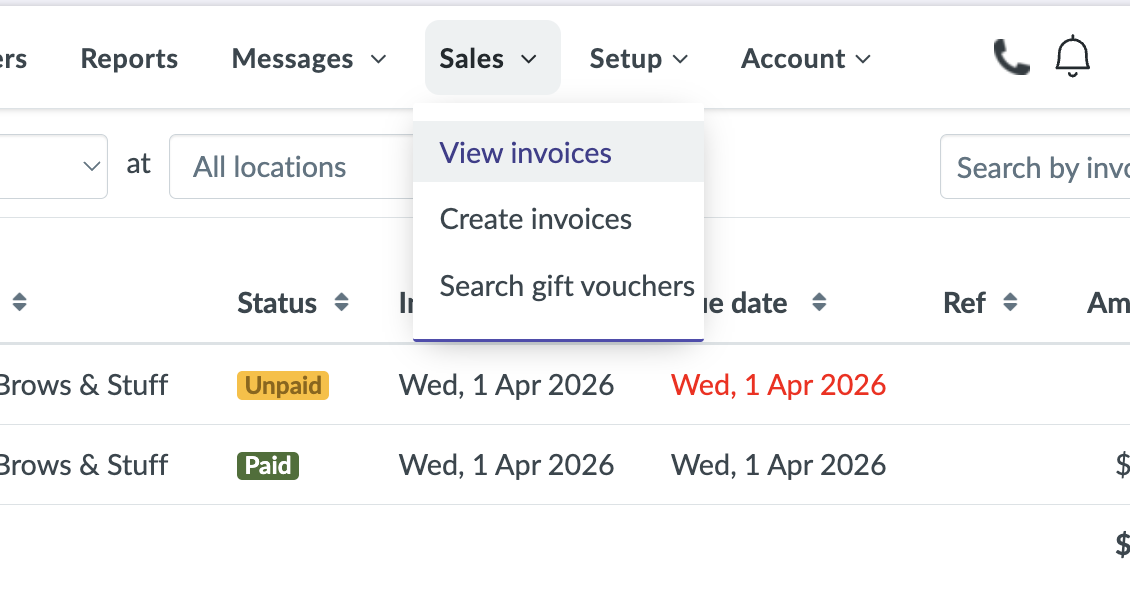Expand the Account dropdown
Image resolution: width=1130 pixels, height=608 pixels.
tap(805, 58)
